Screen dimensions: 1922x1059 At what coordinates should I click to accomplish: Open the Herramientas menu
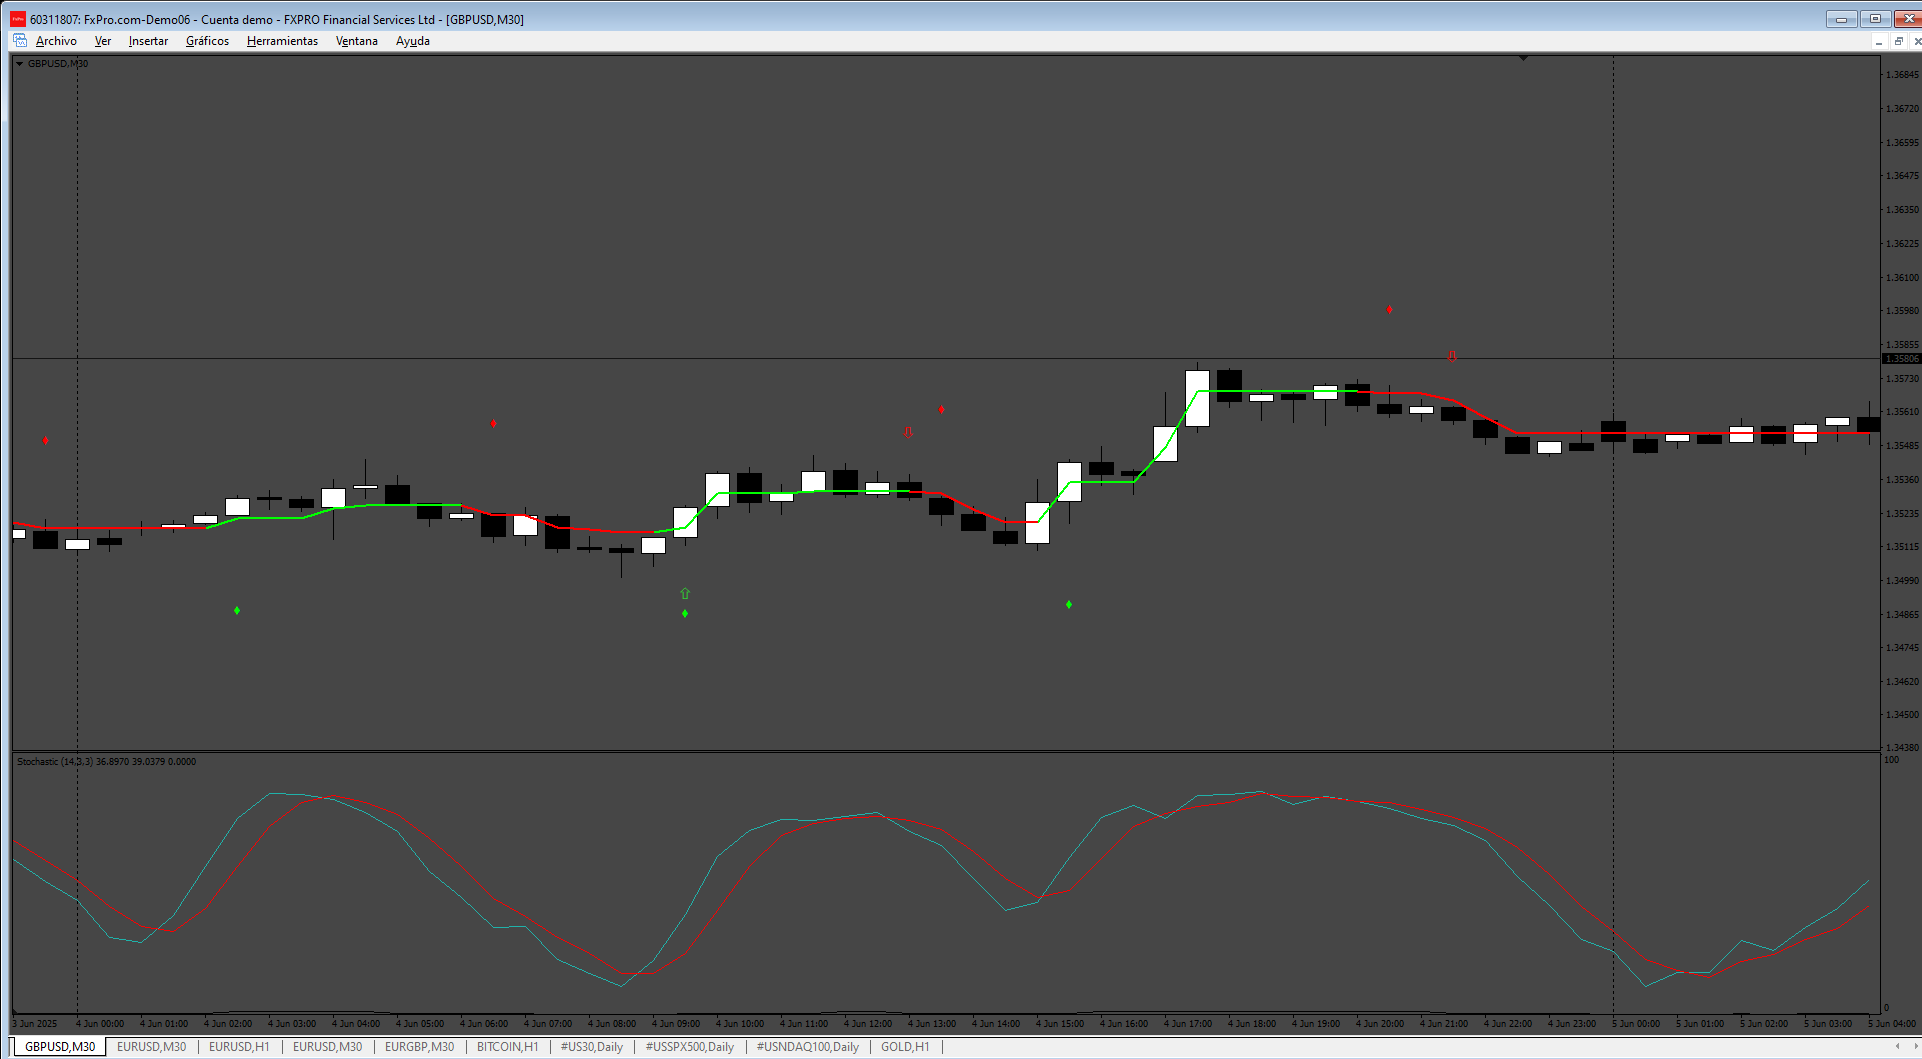282,41
